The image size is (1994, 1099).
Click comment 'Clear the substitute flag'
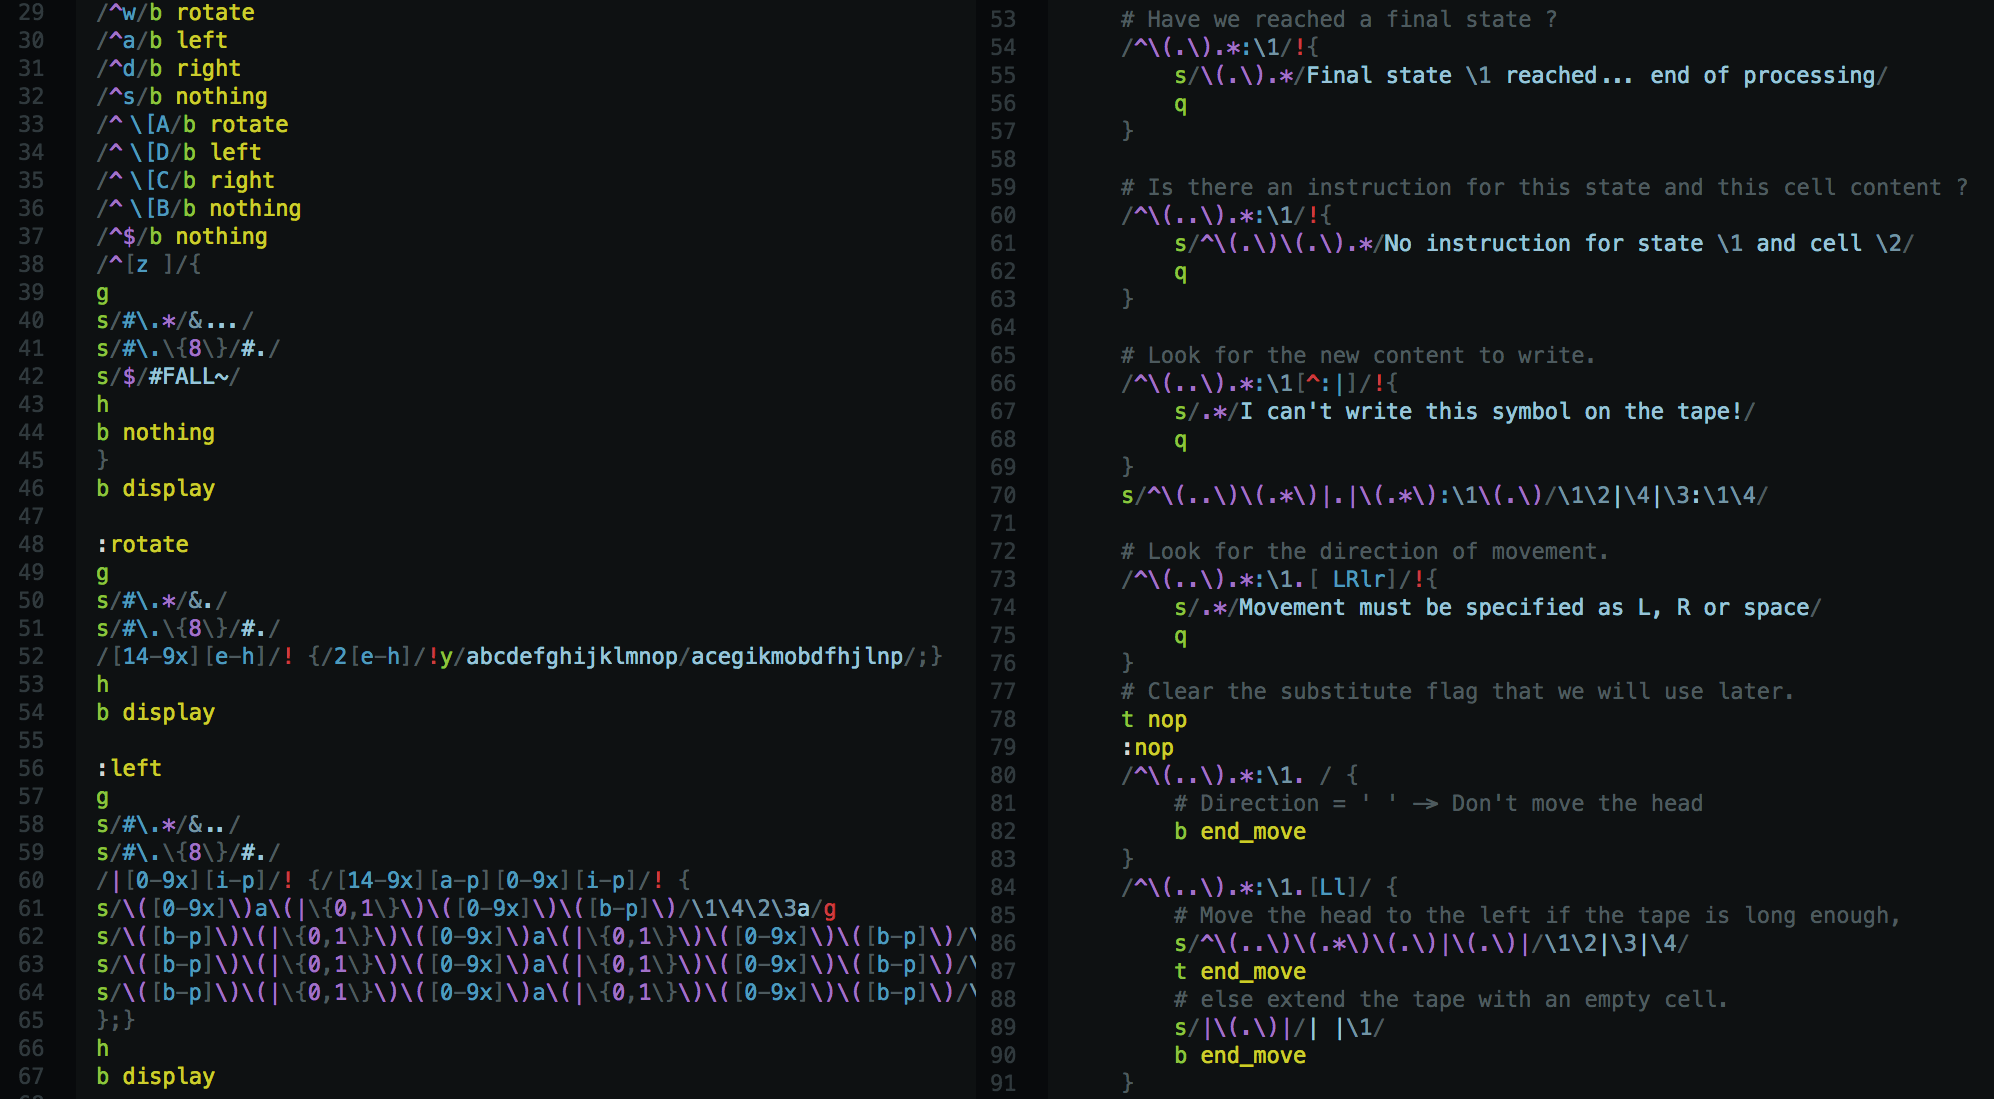pos(1457,691)
